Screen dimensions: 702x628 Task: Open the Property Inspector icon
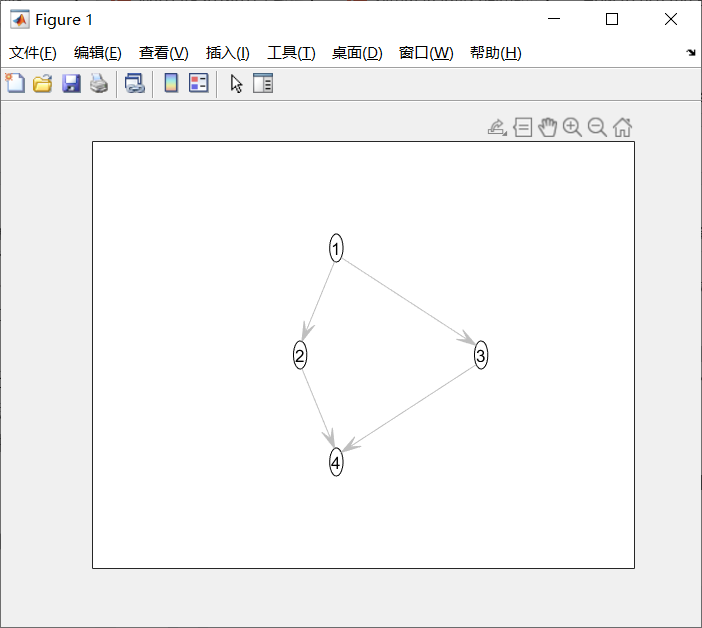click(263, 83)
